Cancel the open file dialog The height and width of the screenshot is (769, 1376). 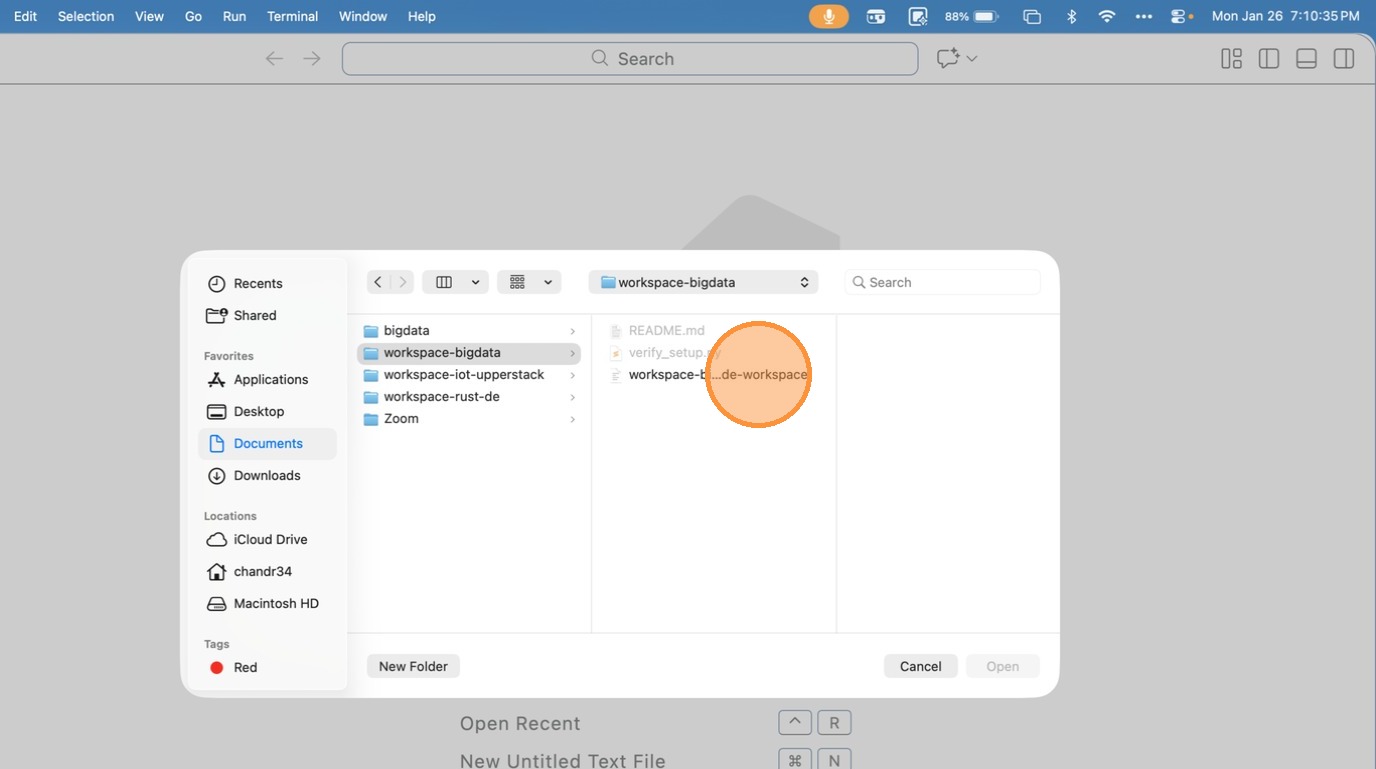pos(921,666)
